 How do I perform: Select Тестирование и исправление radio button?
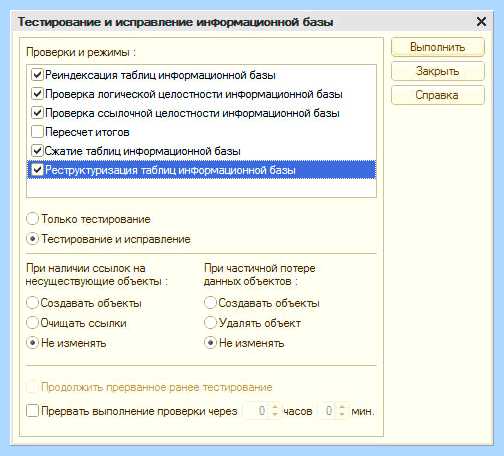(32, 239)
